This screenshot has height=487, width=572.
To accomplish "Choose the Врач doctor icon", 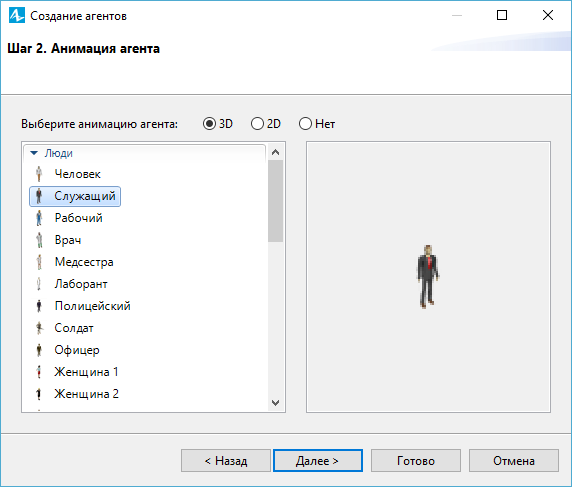I will point(39,240).
